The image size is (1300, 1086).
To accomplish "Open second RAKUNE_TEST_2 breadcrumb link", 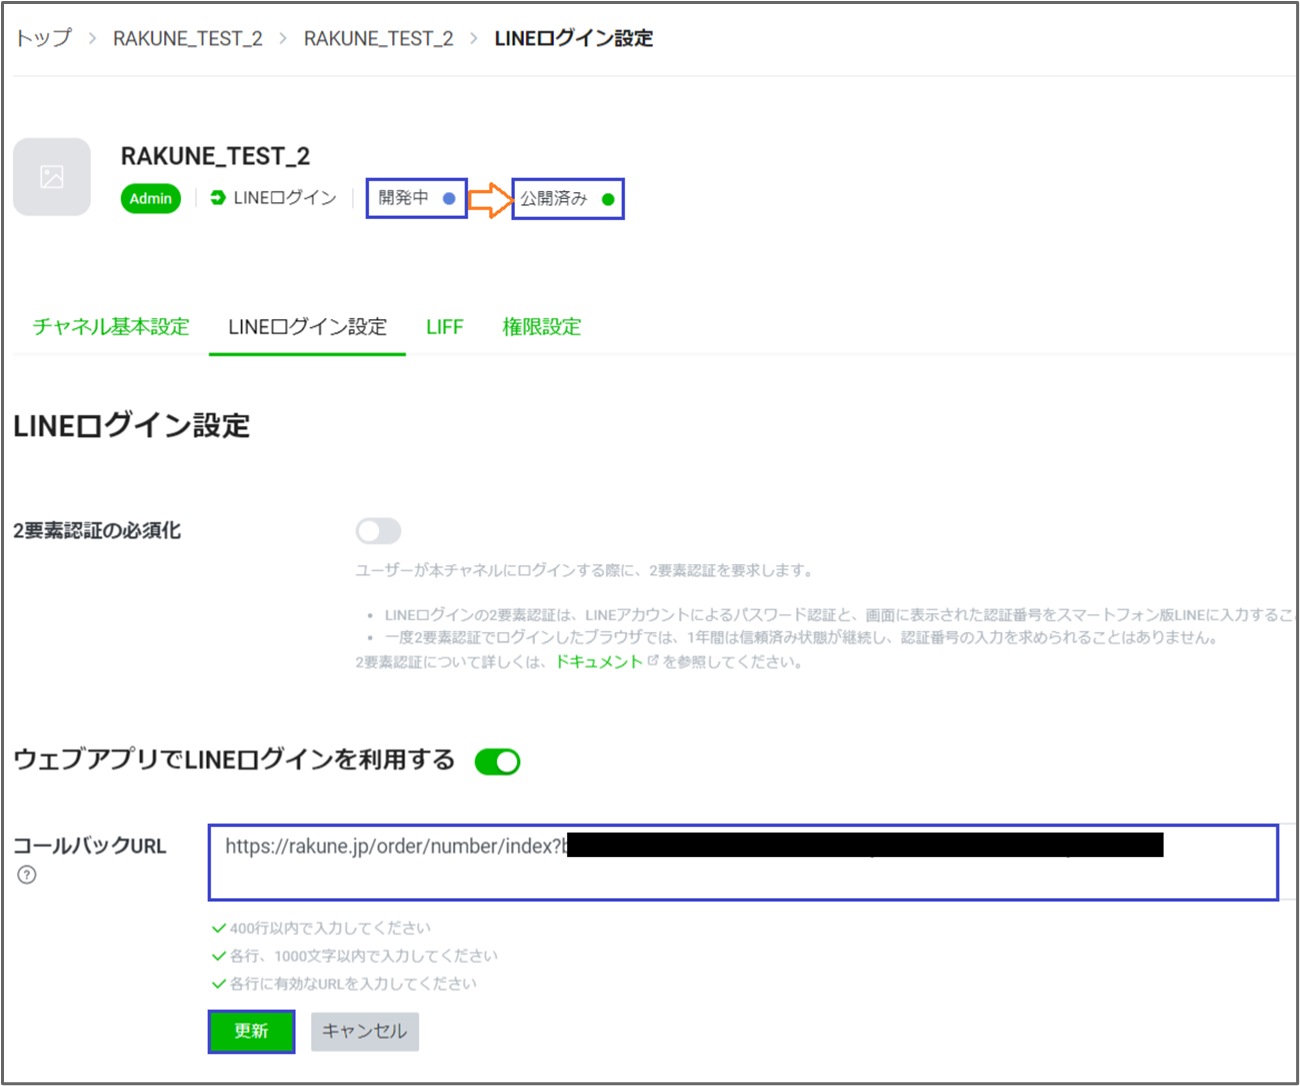I will (x=379, y=38).
